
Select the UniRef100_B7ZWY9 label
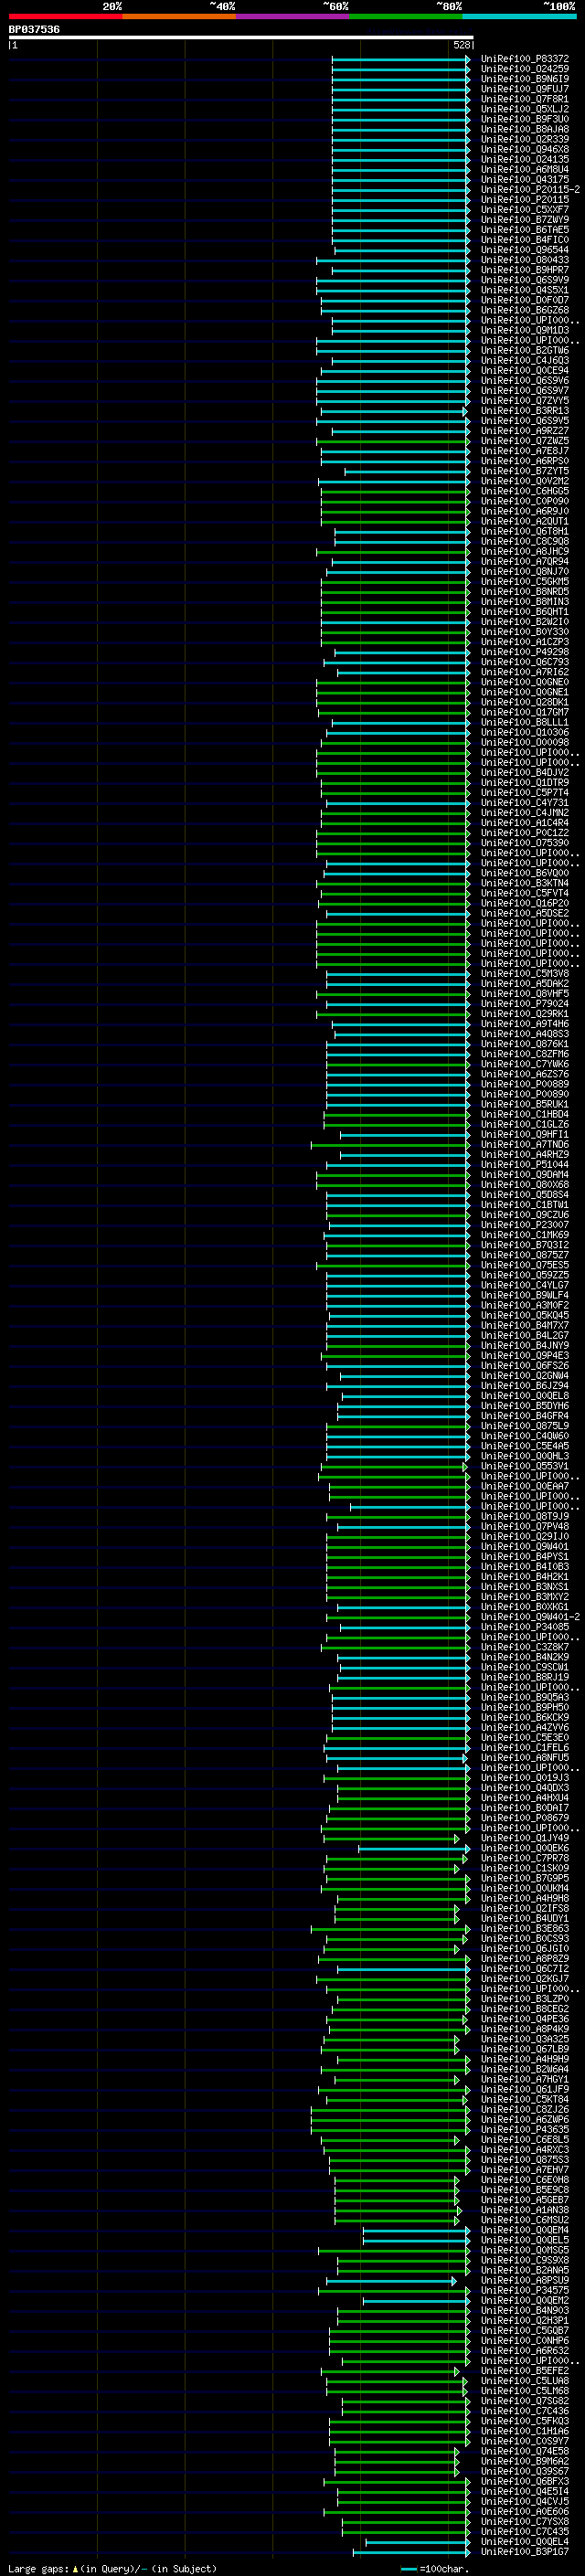tap(524, 220)
